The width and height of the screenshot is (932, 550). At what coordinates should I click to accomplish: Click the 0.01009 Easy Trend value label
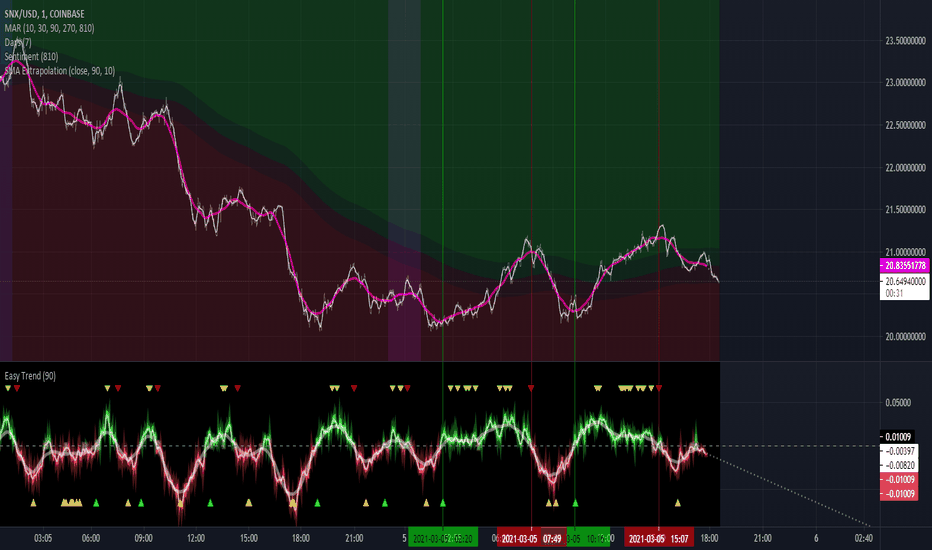(898, 437)
